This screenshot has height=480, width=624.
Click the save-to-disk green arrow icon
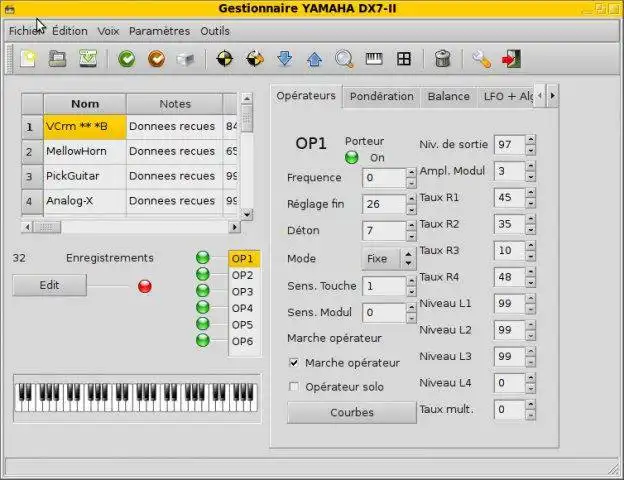point(88,59)
